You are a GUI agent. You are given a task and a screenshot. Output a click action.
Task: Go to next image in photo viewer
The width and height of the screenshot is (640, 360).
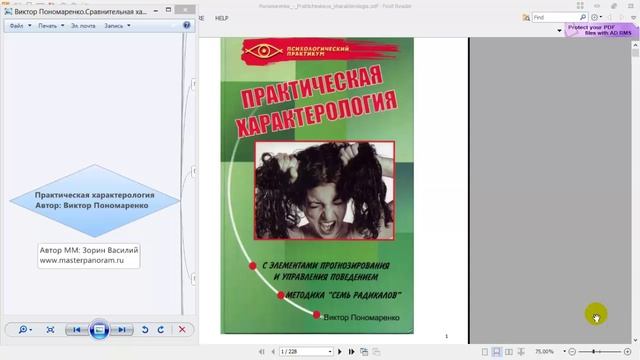click(x=122, y=330)
